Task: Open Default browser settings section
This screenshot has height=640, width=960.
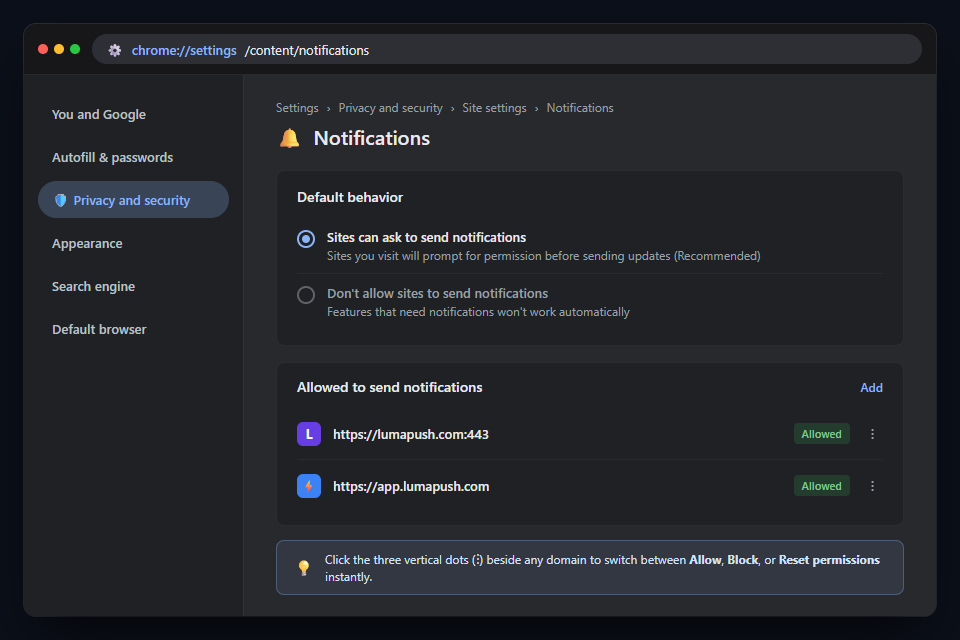Action: click(99, 329)
